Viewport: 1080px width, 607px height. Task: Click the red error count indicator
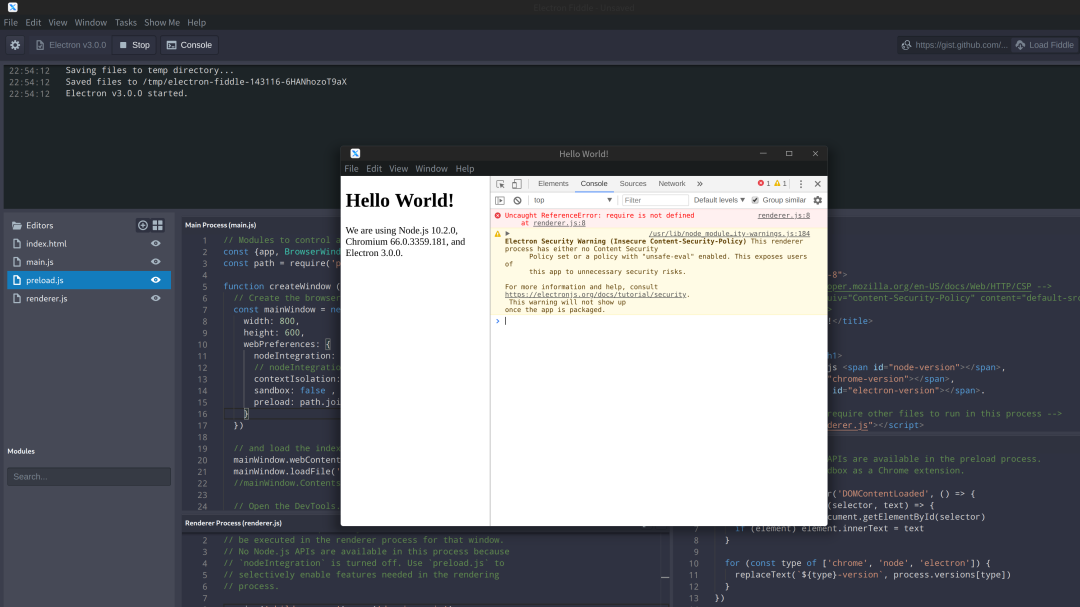764,183
